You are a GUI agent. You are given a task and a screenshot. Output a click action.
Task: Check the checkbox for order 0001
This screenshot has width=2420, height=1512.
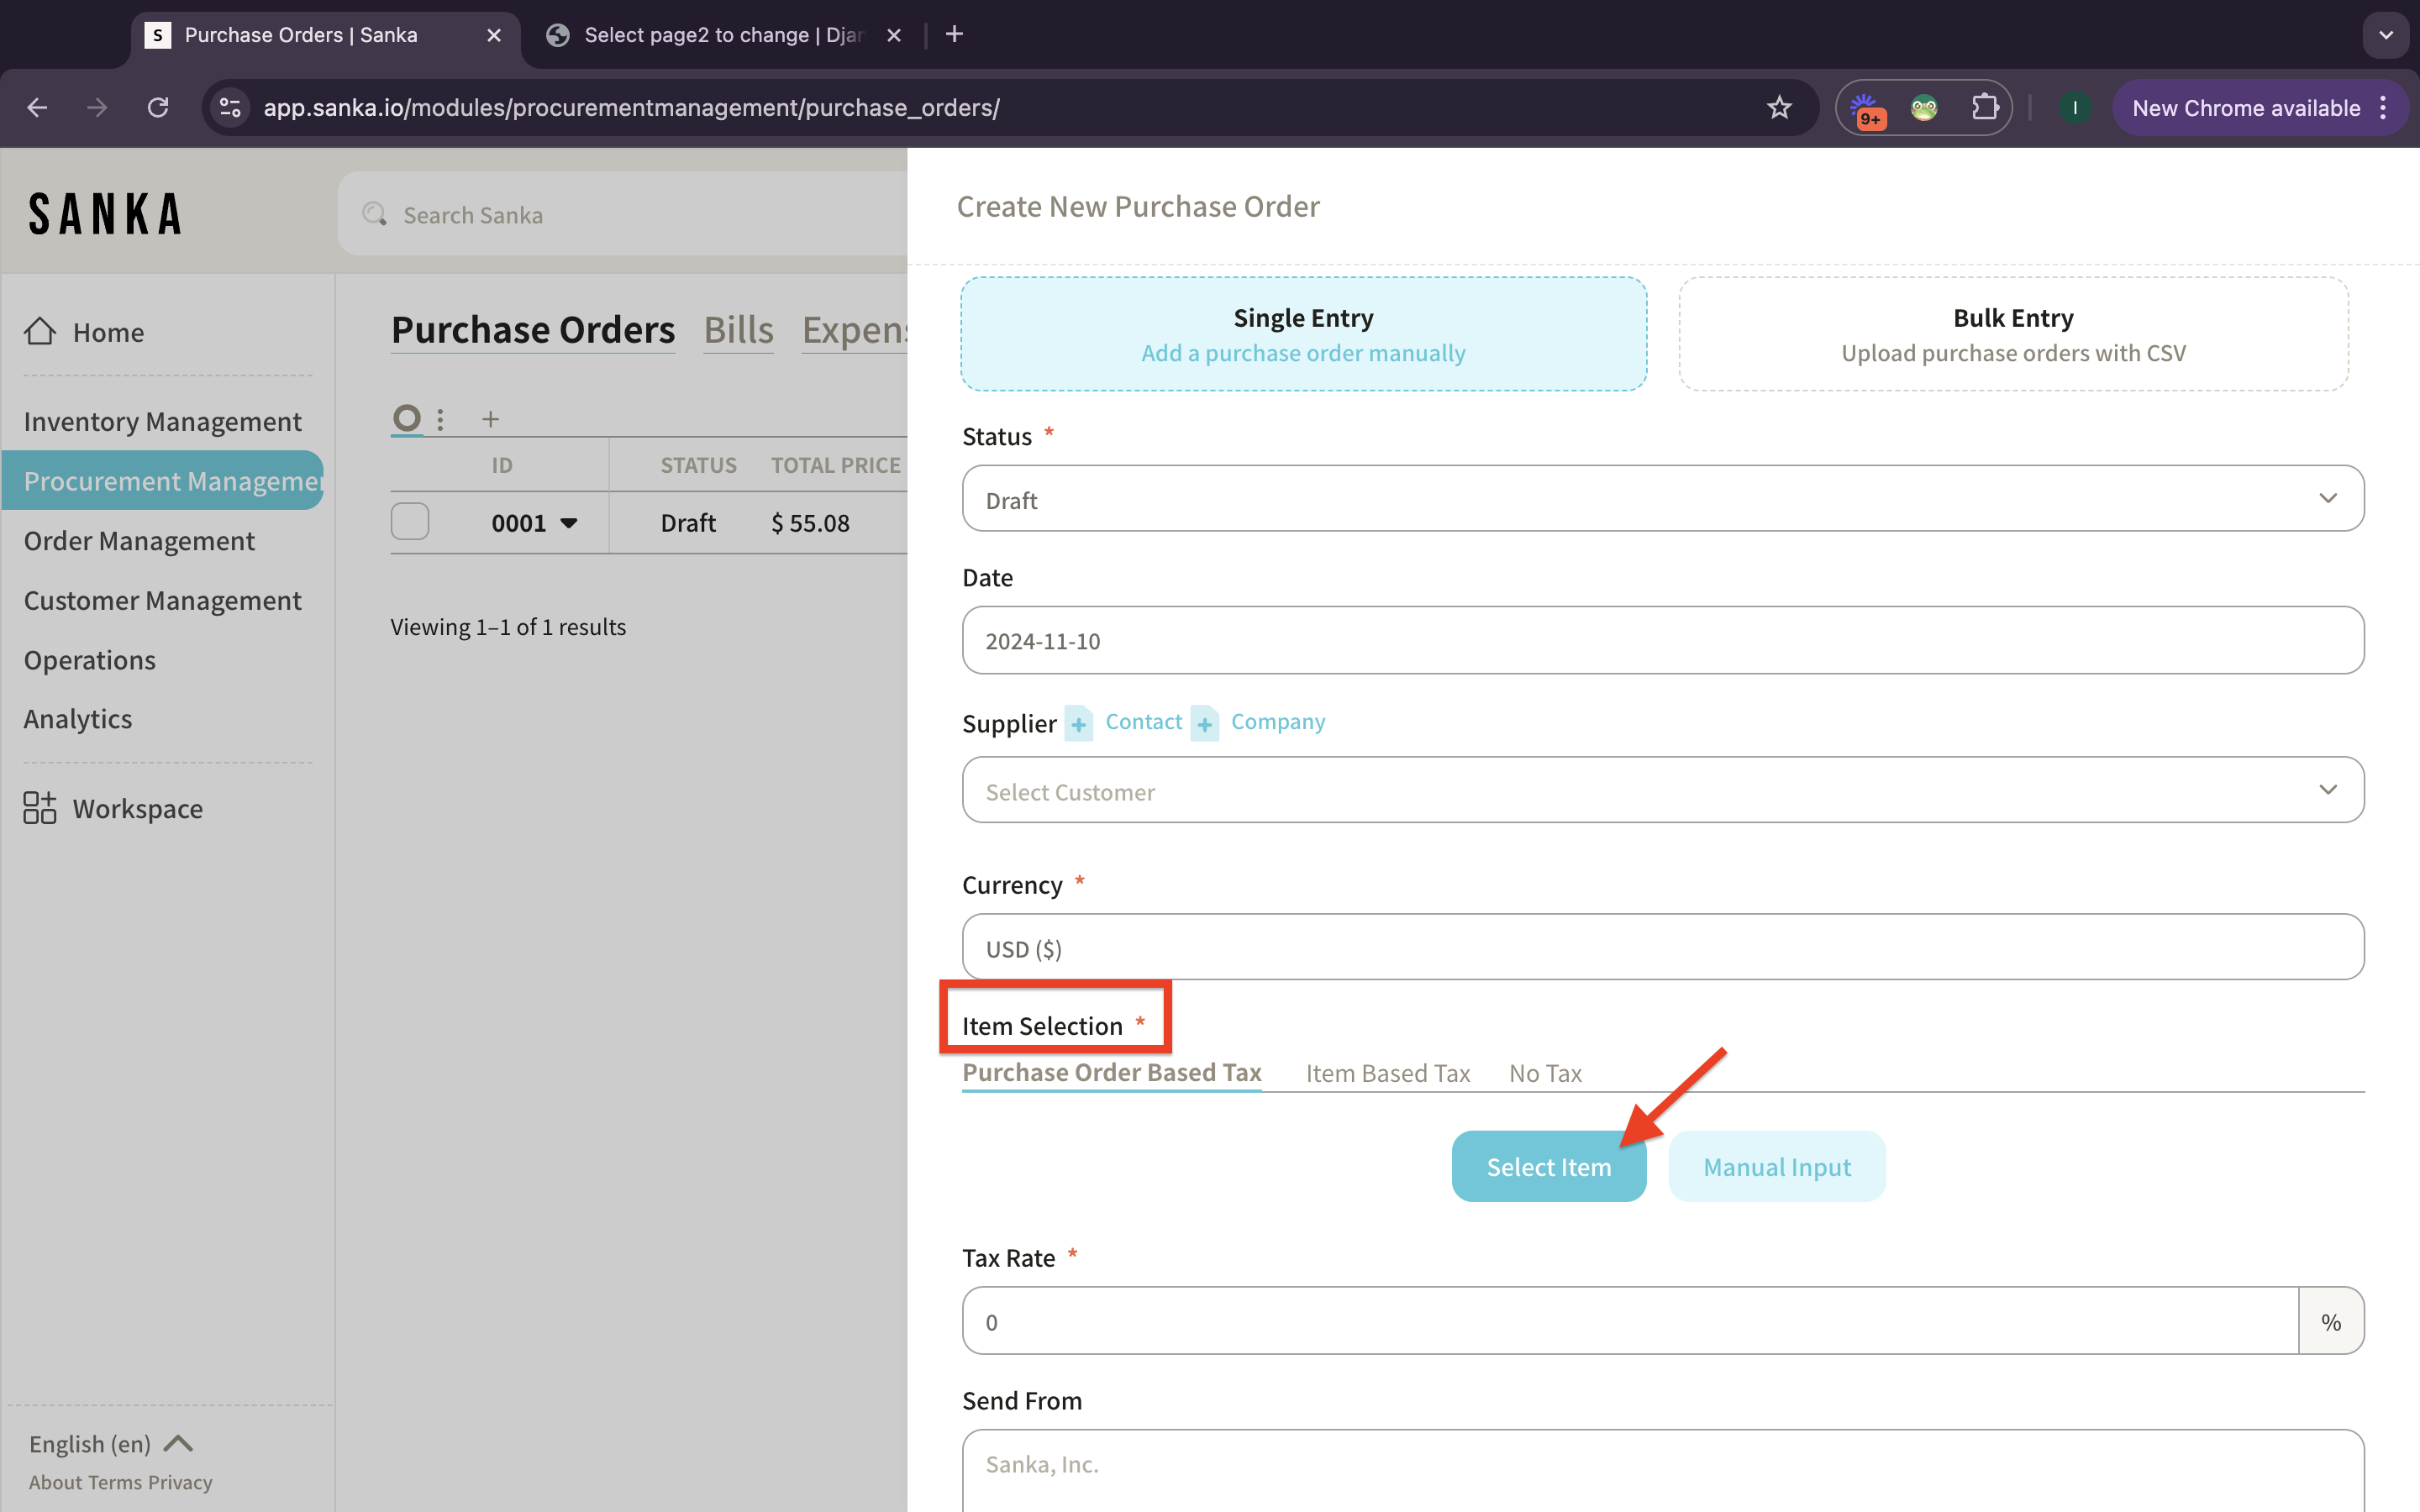(x=410, y=522)
